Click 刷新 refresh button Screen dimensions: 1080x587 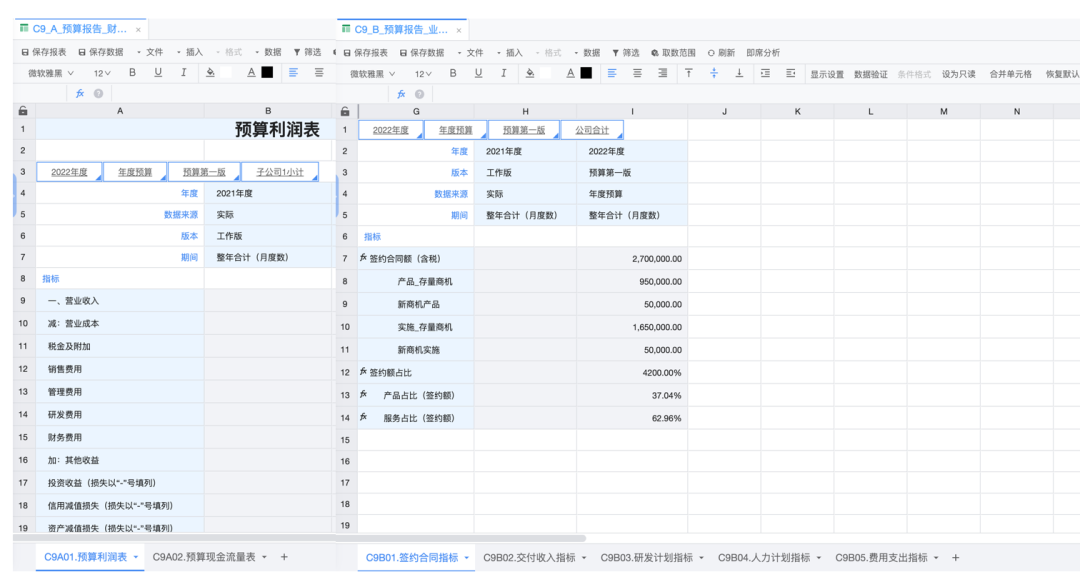[721, 53]
